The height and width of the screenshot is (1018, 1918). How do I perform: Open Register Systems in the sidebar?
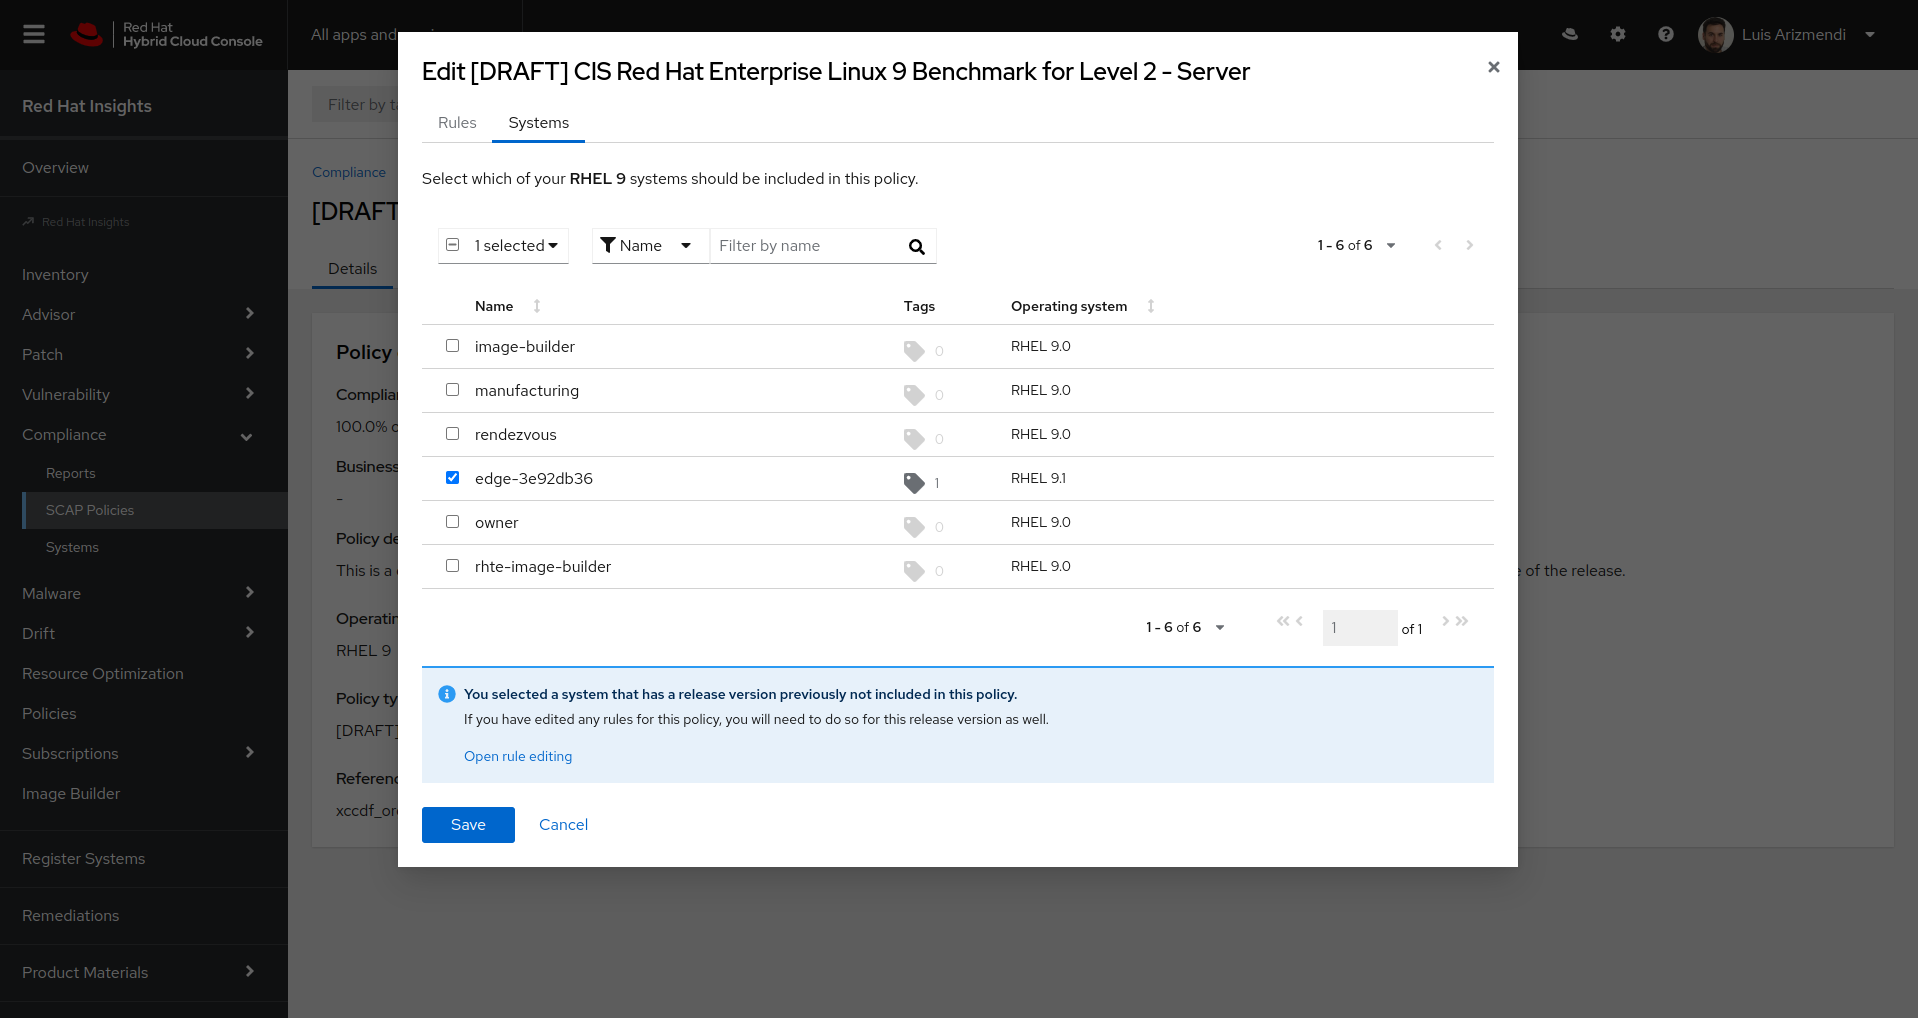[x=84, y=858]
